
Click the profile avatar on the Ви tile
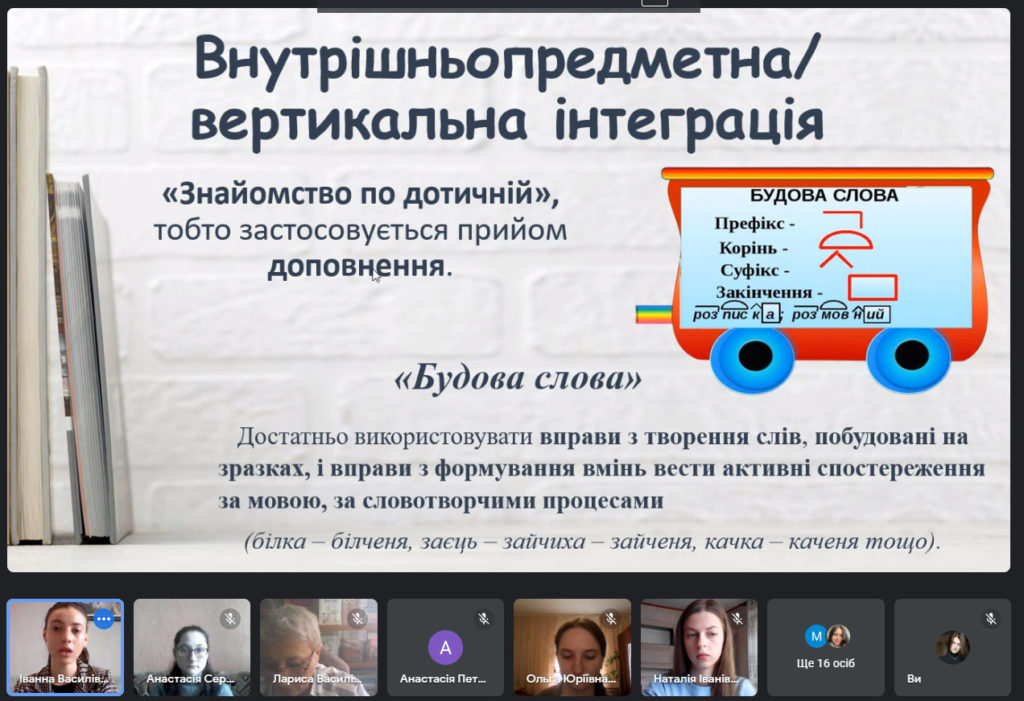[953, 647]
